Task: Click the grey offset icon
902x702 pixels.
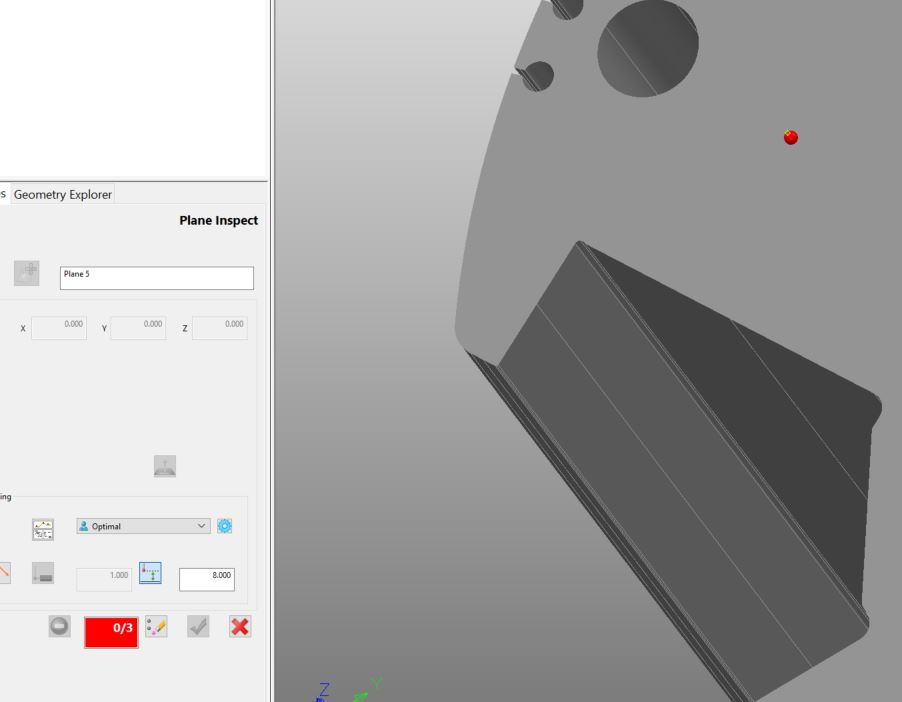Action: 43,573
